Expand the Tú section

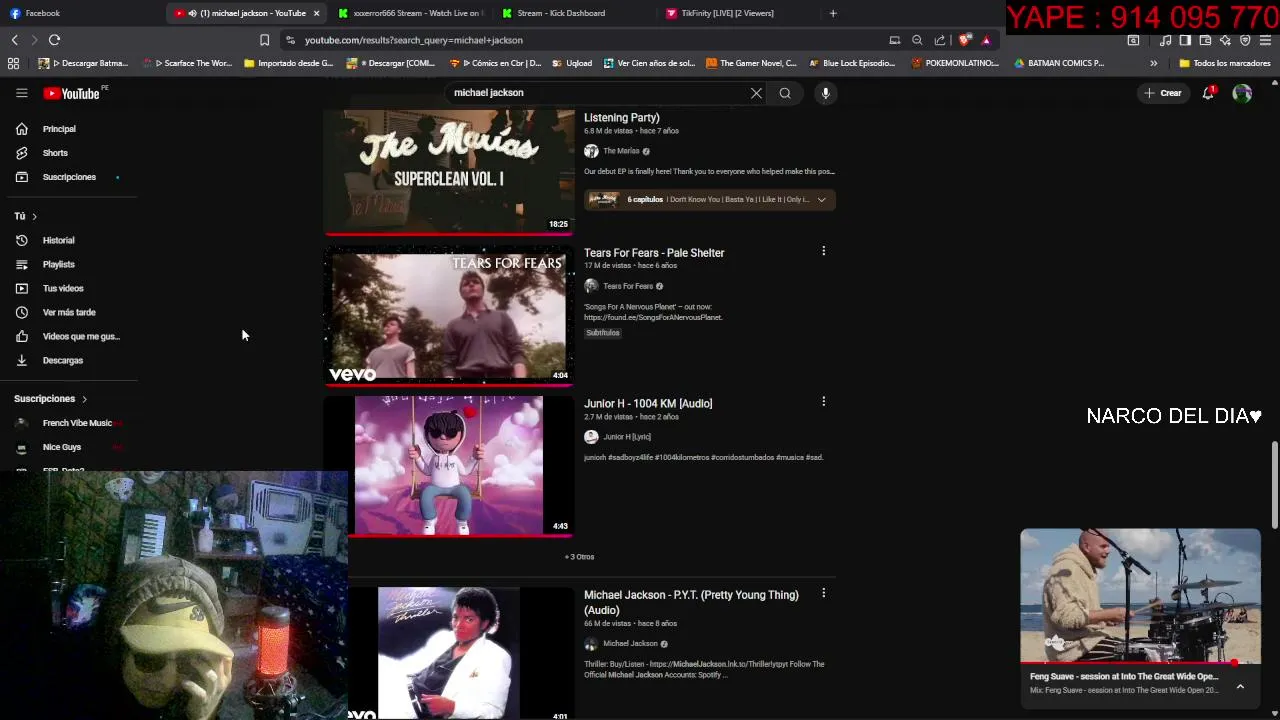(x=26, y=216)
